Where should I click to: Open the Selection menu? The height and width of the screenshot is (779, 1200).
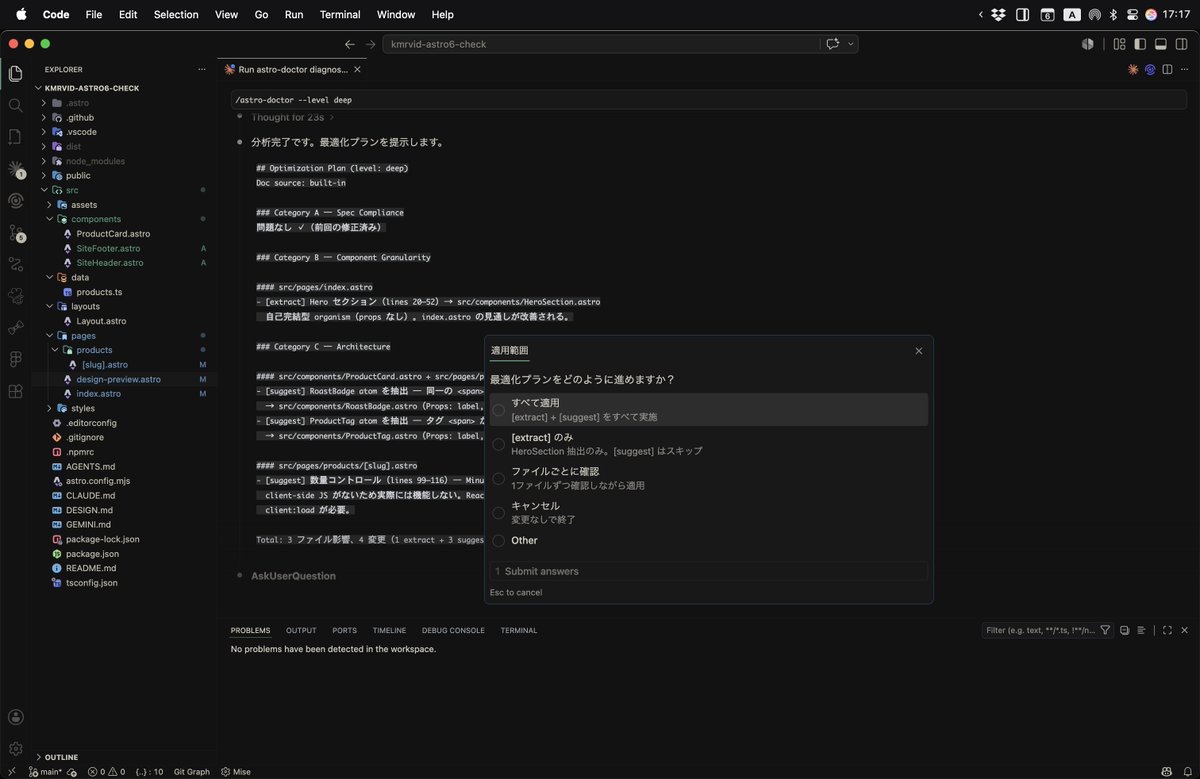176,14
